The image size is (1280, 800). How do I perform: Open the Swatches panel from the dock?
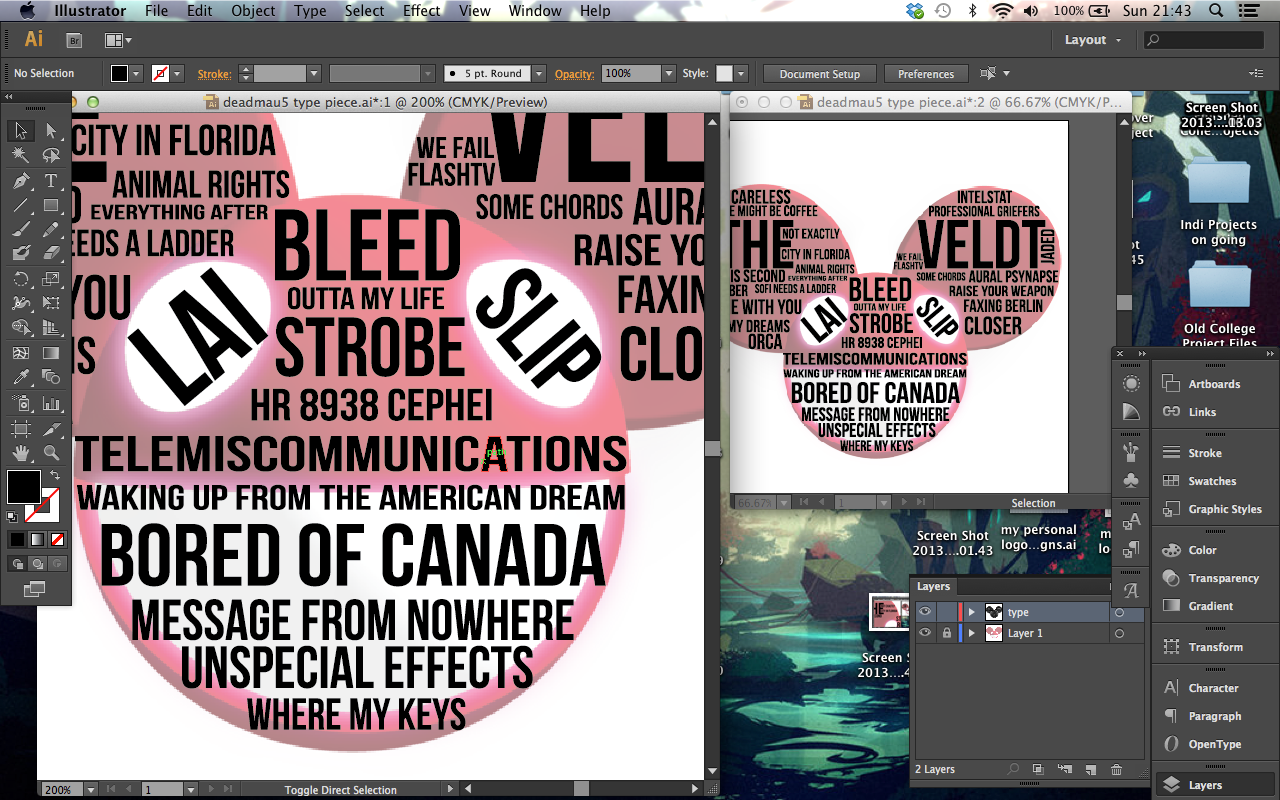pyautogui.click(x=1212, y=481)
